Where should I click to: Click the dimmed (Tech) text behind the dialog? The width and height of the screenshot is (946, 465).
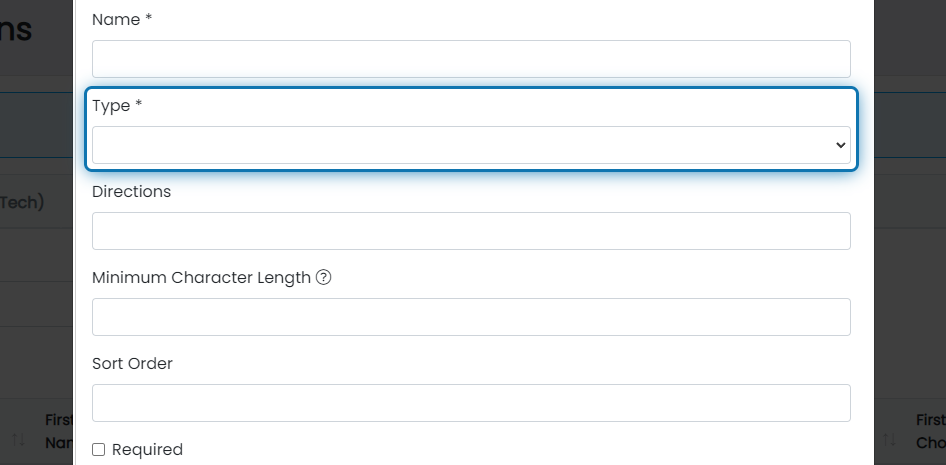[22, 202]
